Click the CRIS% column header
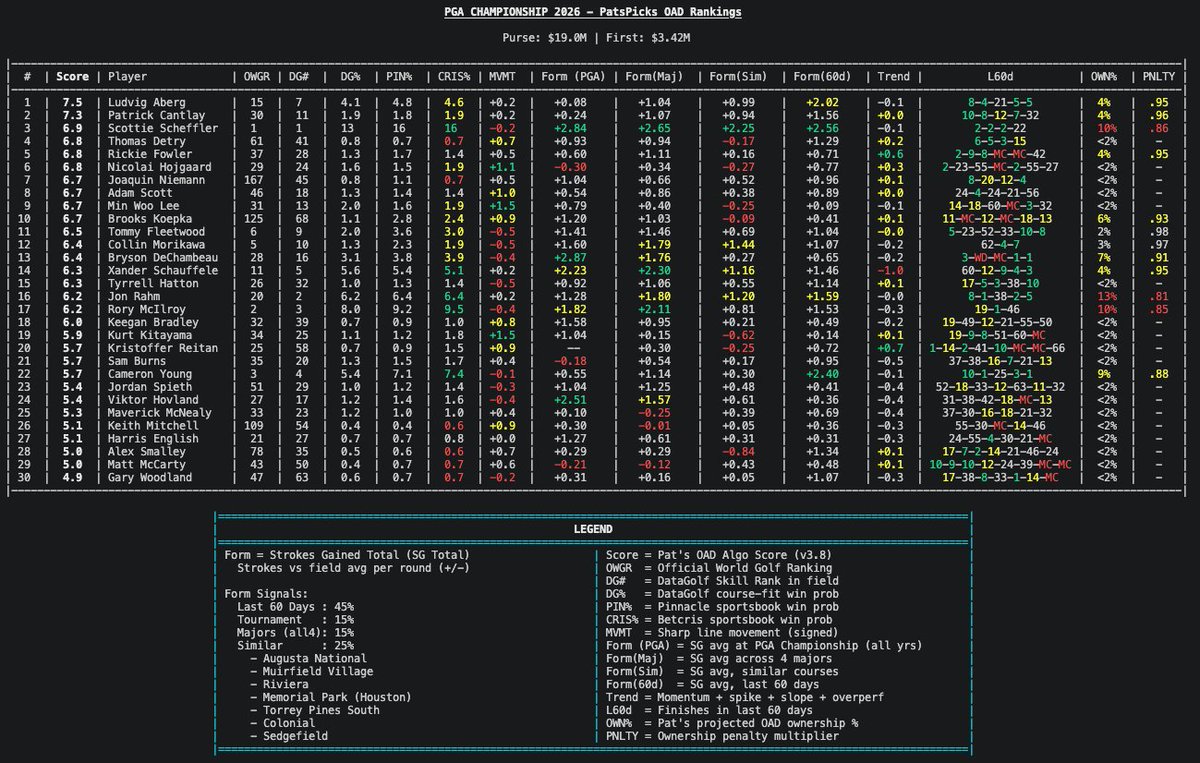This screenshot has height=763, width=1200. coord(453,76)
